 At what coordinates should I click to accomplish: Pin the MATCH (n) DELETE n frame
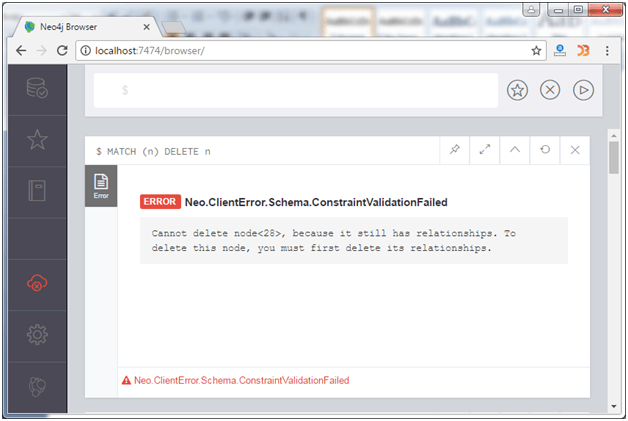pos(455,150)
